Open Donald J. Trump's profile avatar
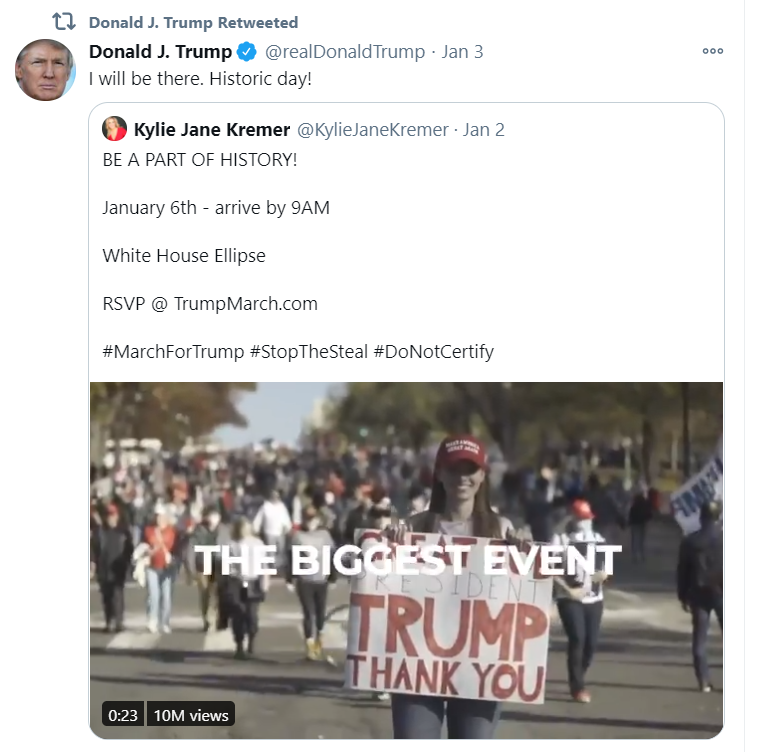 pos(45,70)
